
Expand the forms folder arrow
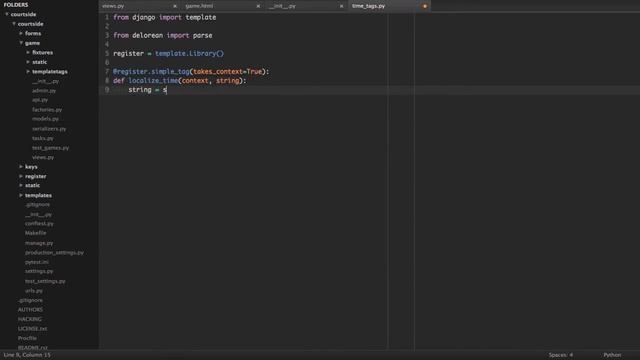tap(21, 33)
